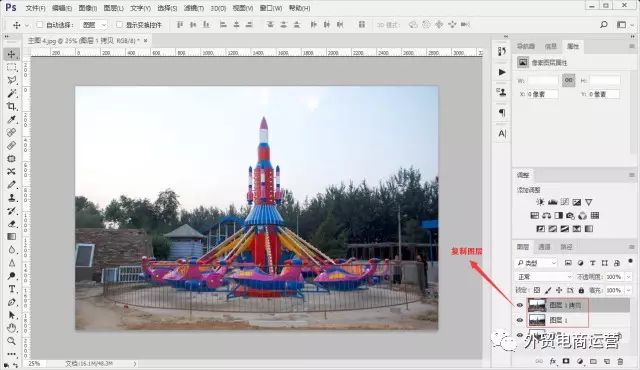Open the auto-select 图层 dropdown
Image resolution: width=640 pixels, height=370 pixels.
[93, 25]
